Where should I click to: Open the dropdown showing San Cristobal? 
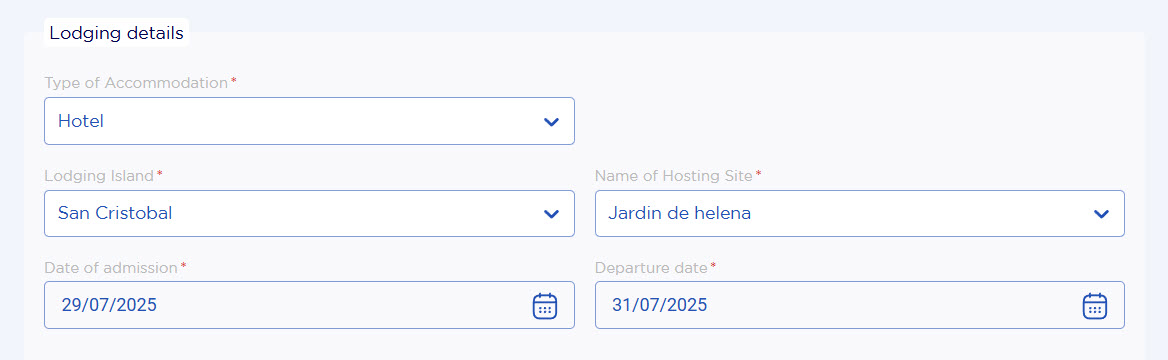(309, 213)
